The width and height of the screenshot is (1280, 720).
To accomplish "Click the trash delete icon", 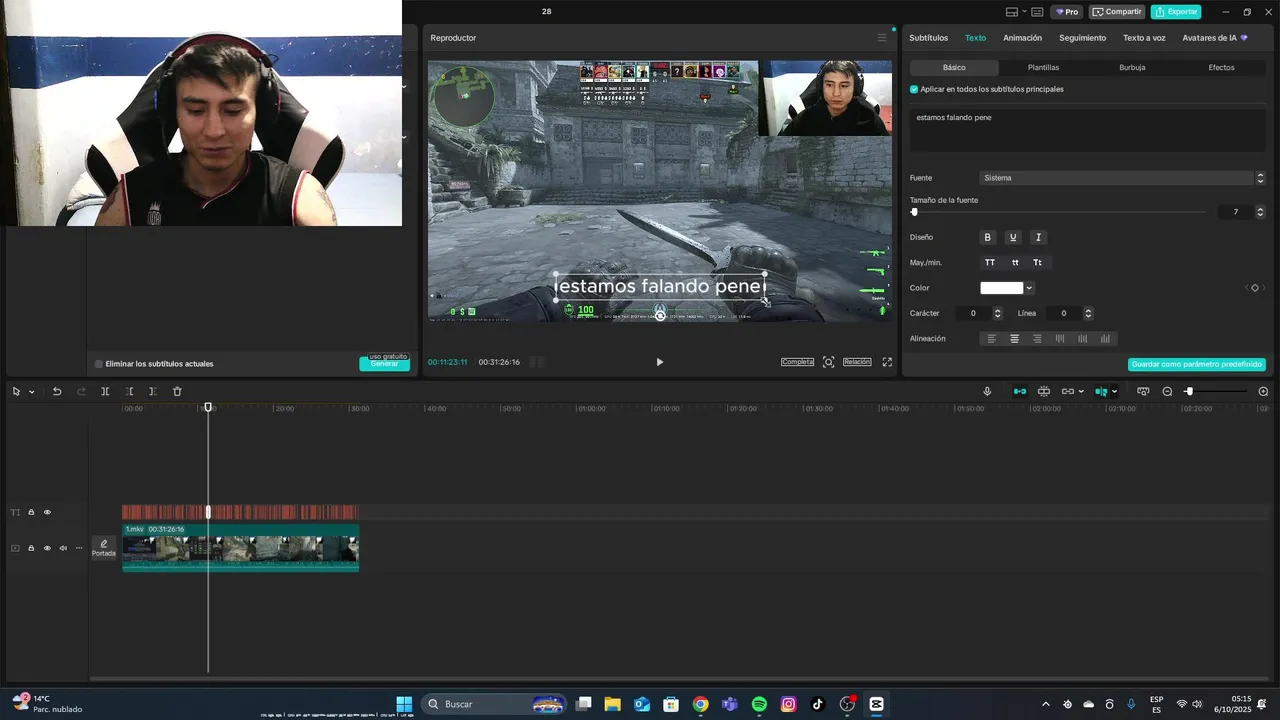I will (177, 391).
